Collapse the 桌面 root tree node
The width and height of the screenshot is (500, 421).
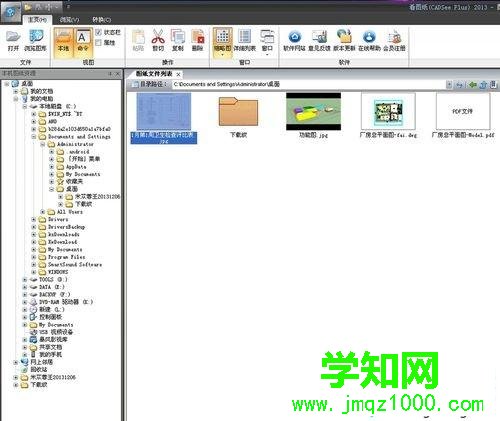click(7, 84)
